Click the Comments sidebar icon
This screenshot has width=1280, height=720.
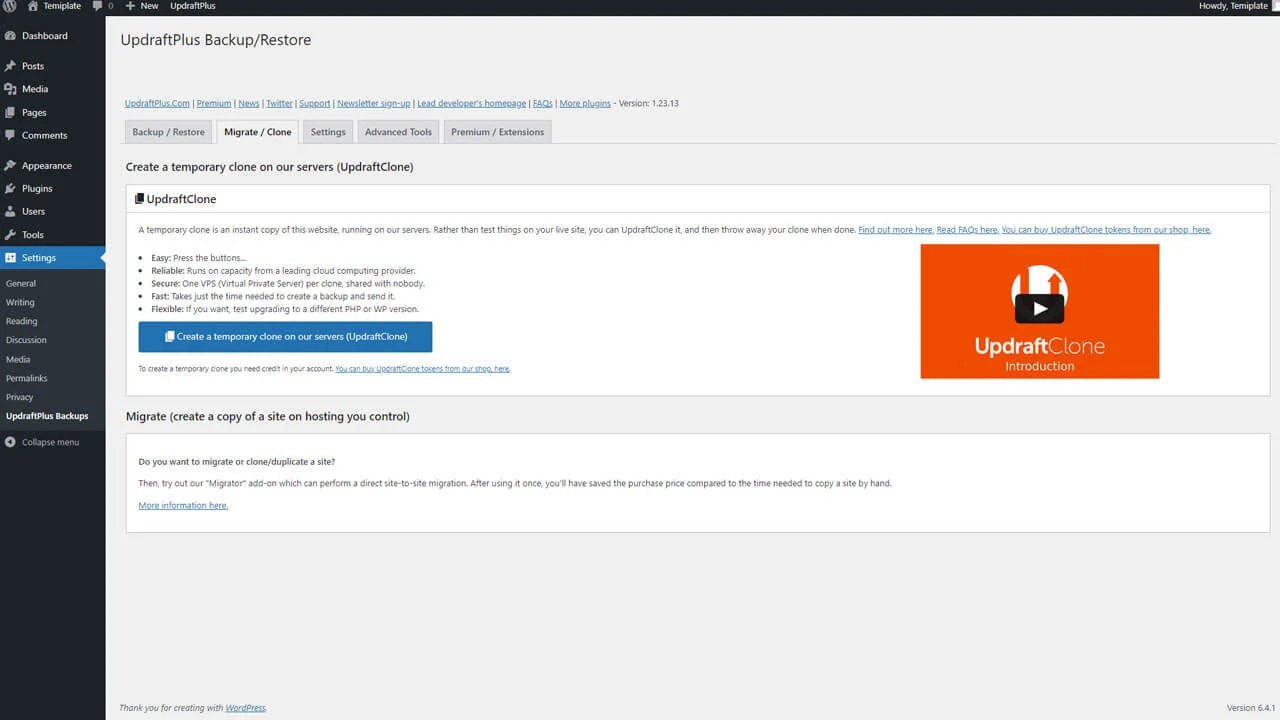tap(10, 135)
